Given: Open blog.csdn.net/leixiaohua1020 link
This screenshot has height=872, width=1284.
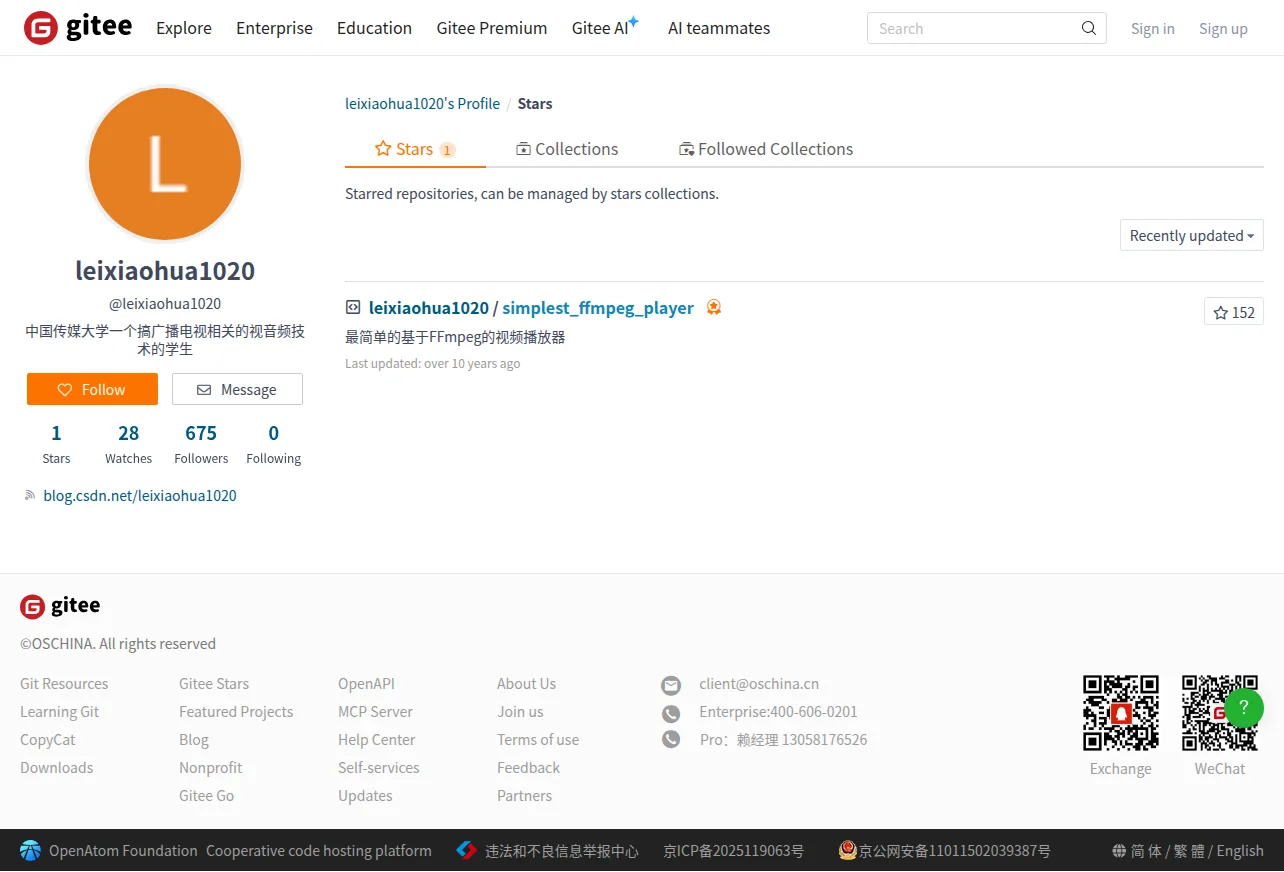Looking at the screenshot, I should tap(140, 496).
